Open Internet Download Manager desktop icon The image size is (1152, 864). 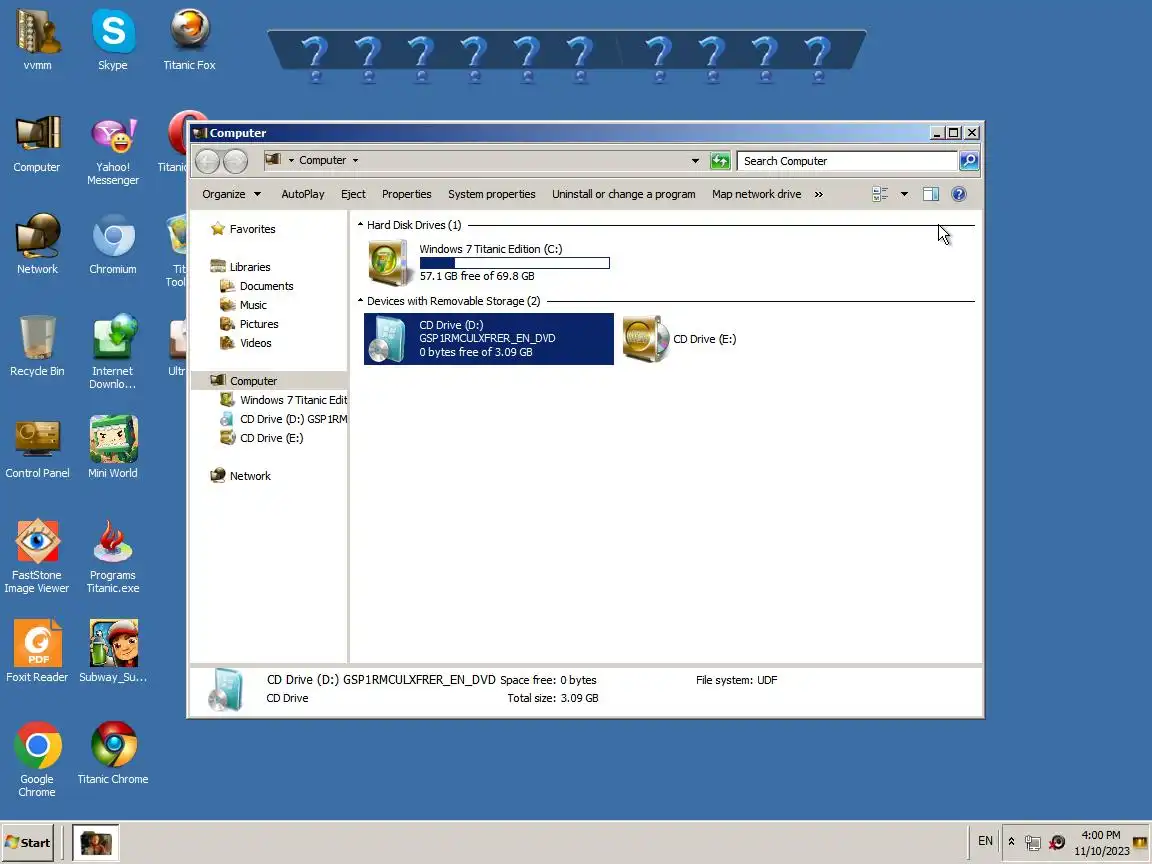point(112,351)
